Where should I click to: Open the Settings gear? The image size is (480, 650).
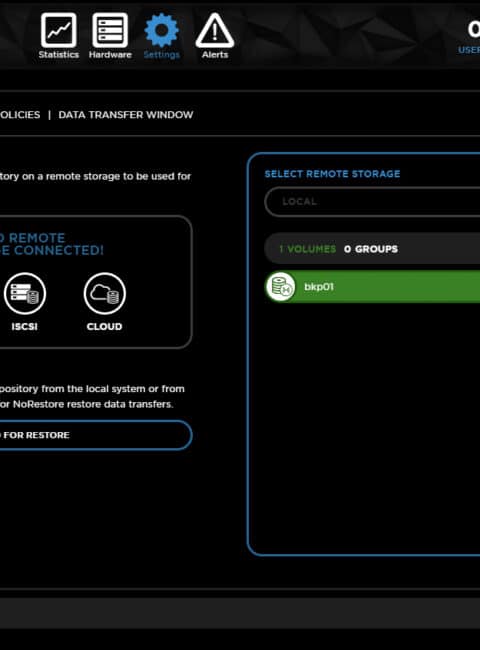[x=162, y=36]
